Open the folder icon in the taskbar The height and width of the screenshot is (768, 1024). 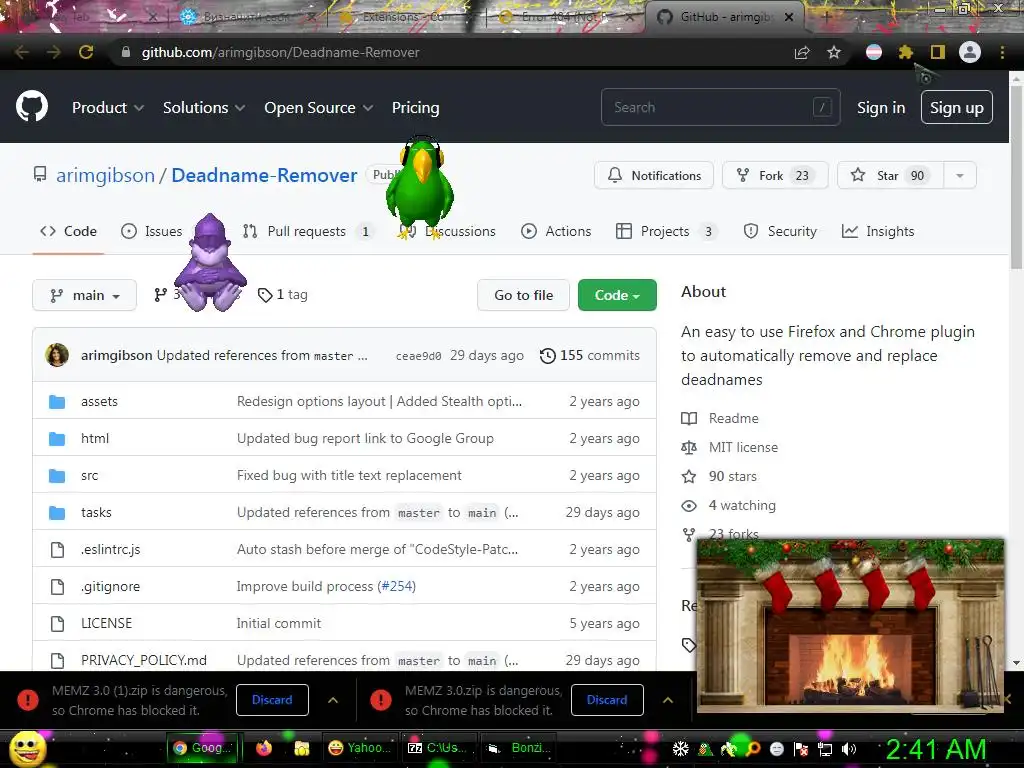301,748
